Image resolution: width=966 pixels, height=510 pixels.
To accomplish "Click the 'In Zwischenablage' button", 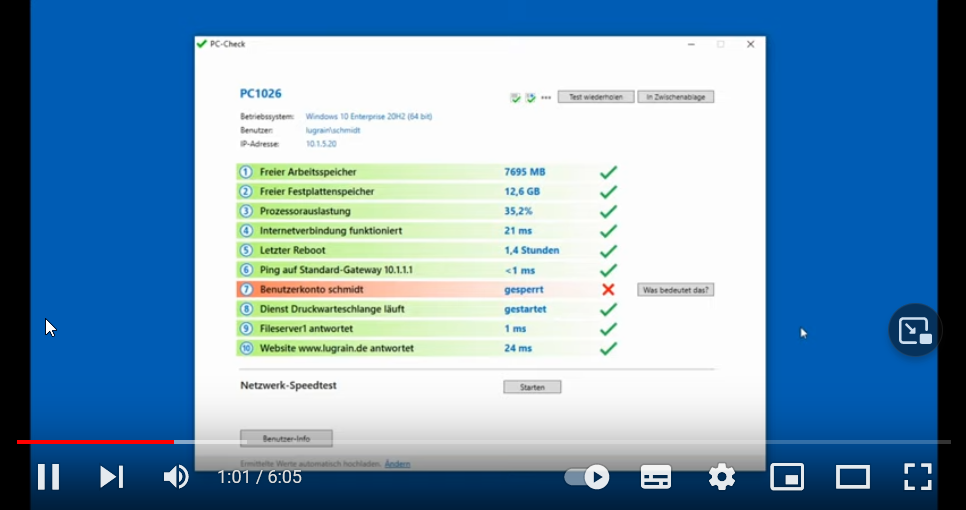I will click(676, 97).
